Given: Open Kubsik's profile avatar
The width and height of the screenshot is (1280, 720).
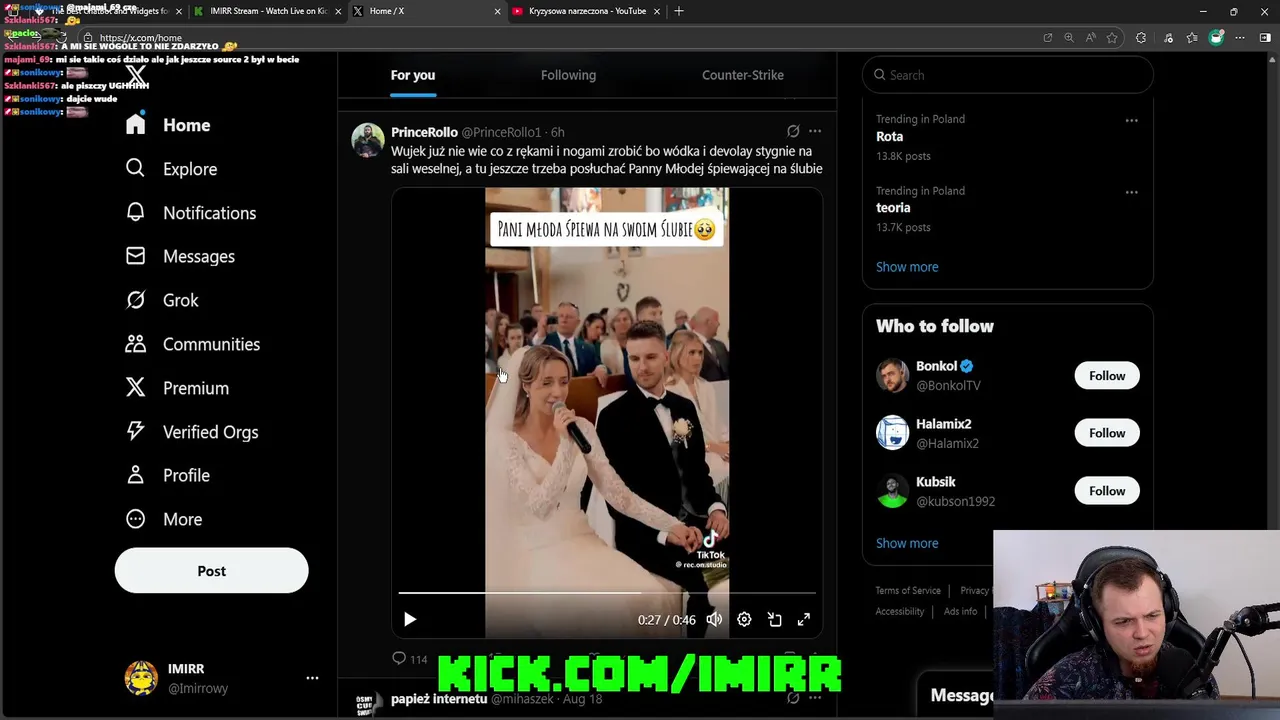Looking at the screenshot, I should tap(892, 491).
